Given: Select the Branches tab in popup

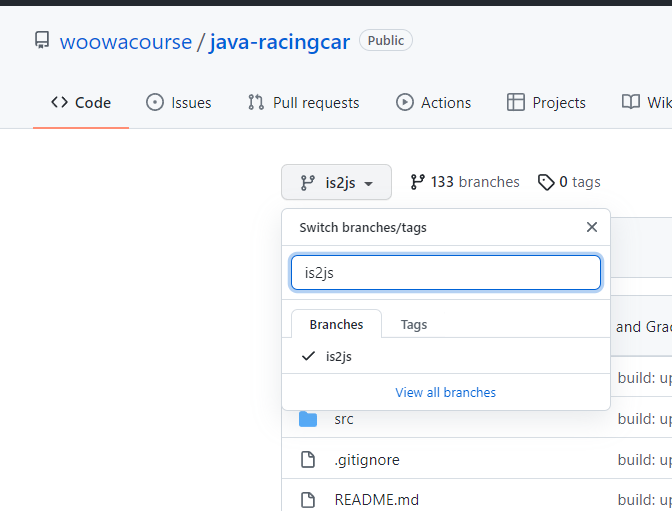Looking at the screenshot, I should point(336,325).
